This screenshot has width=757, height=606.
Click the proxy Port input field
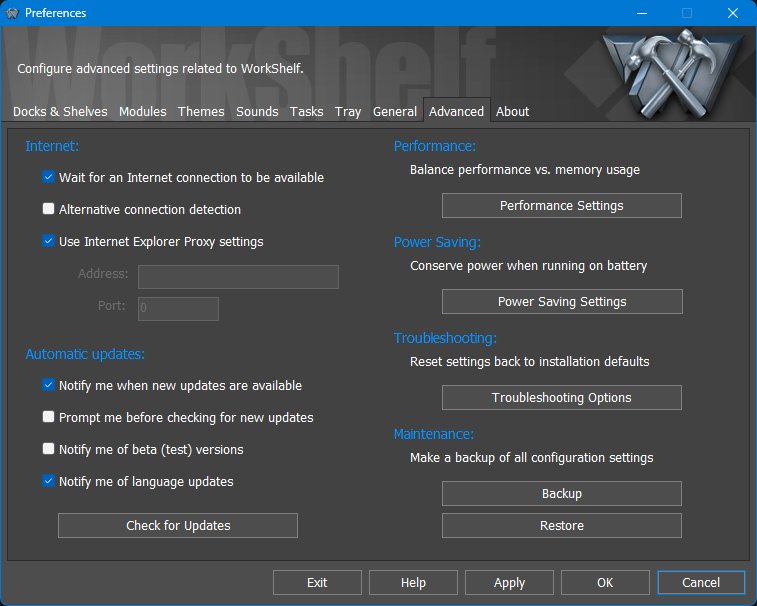coord(178,309)
